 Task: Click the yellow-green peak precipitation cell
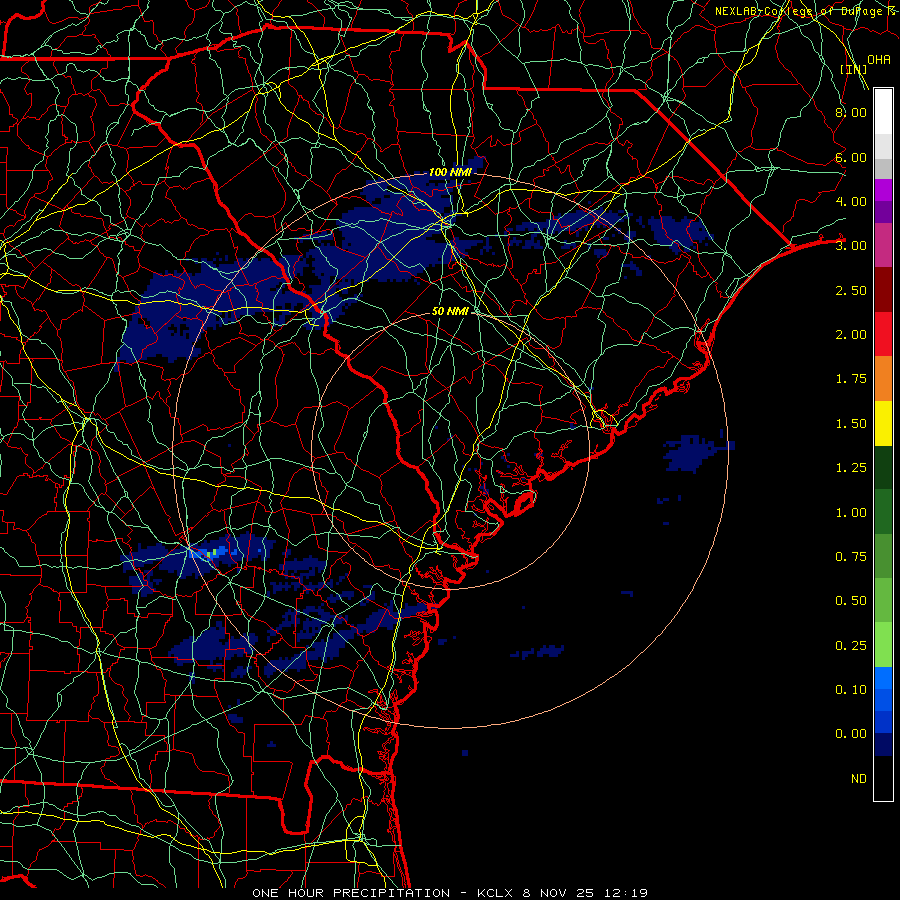212,553
